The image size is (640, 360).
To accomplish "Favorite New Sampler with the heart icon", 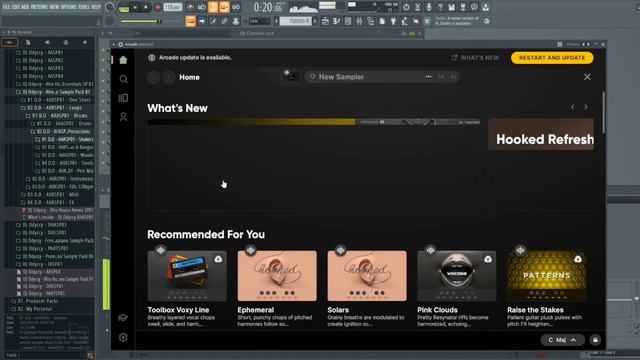I will click(x=312, y=77).
